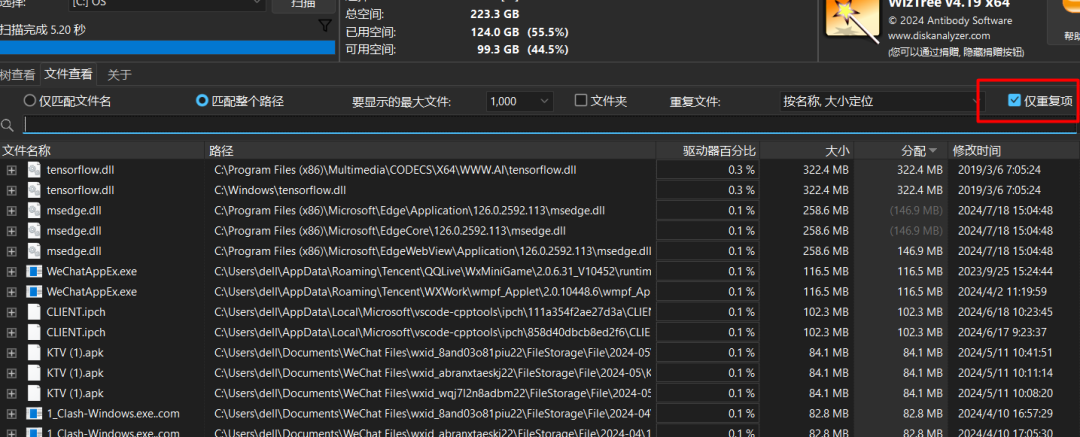Image resolution: width=1080 pixels, height=437 pixels.
Task: Expand the KTV (1).apk row dated 10:08:20
Action: pos(12,393)
